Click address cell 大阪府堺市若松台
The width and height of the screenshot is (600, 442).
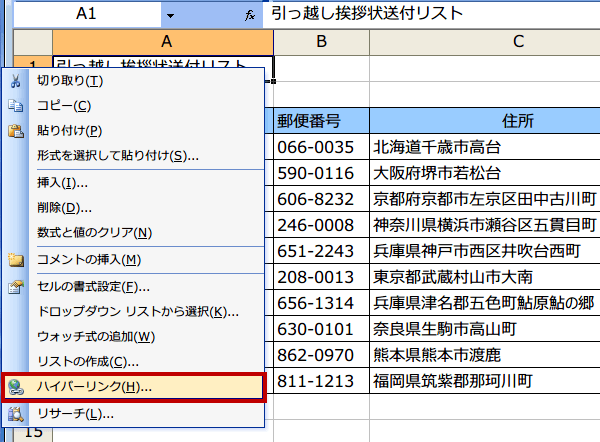click(x=485, y=173)
